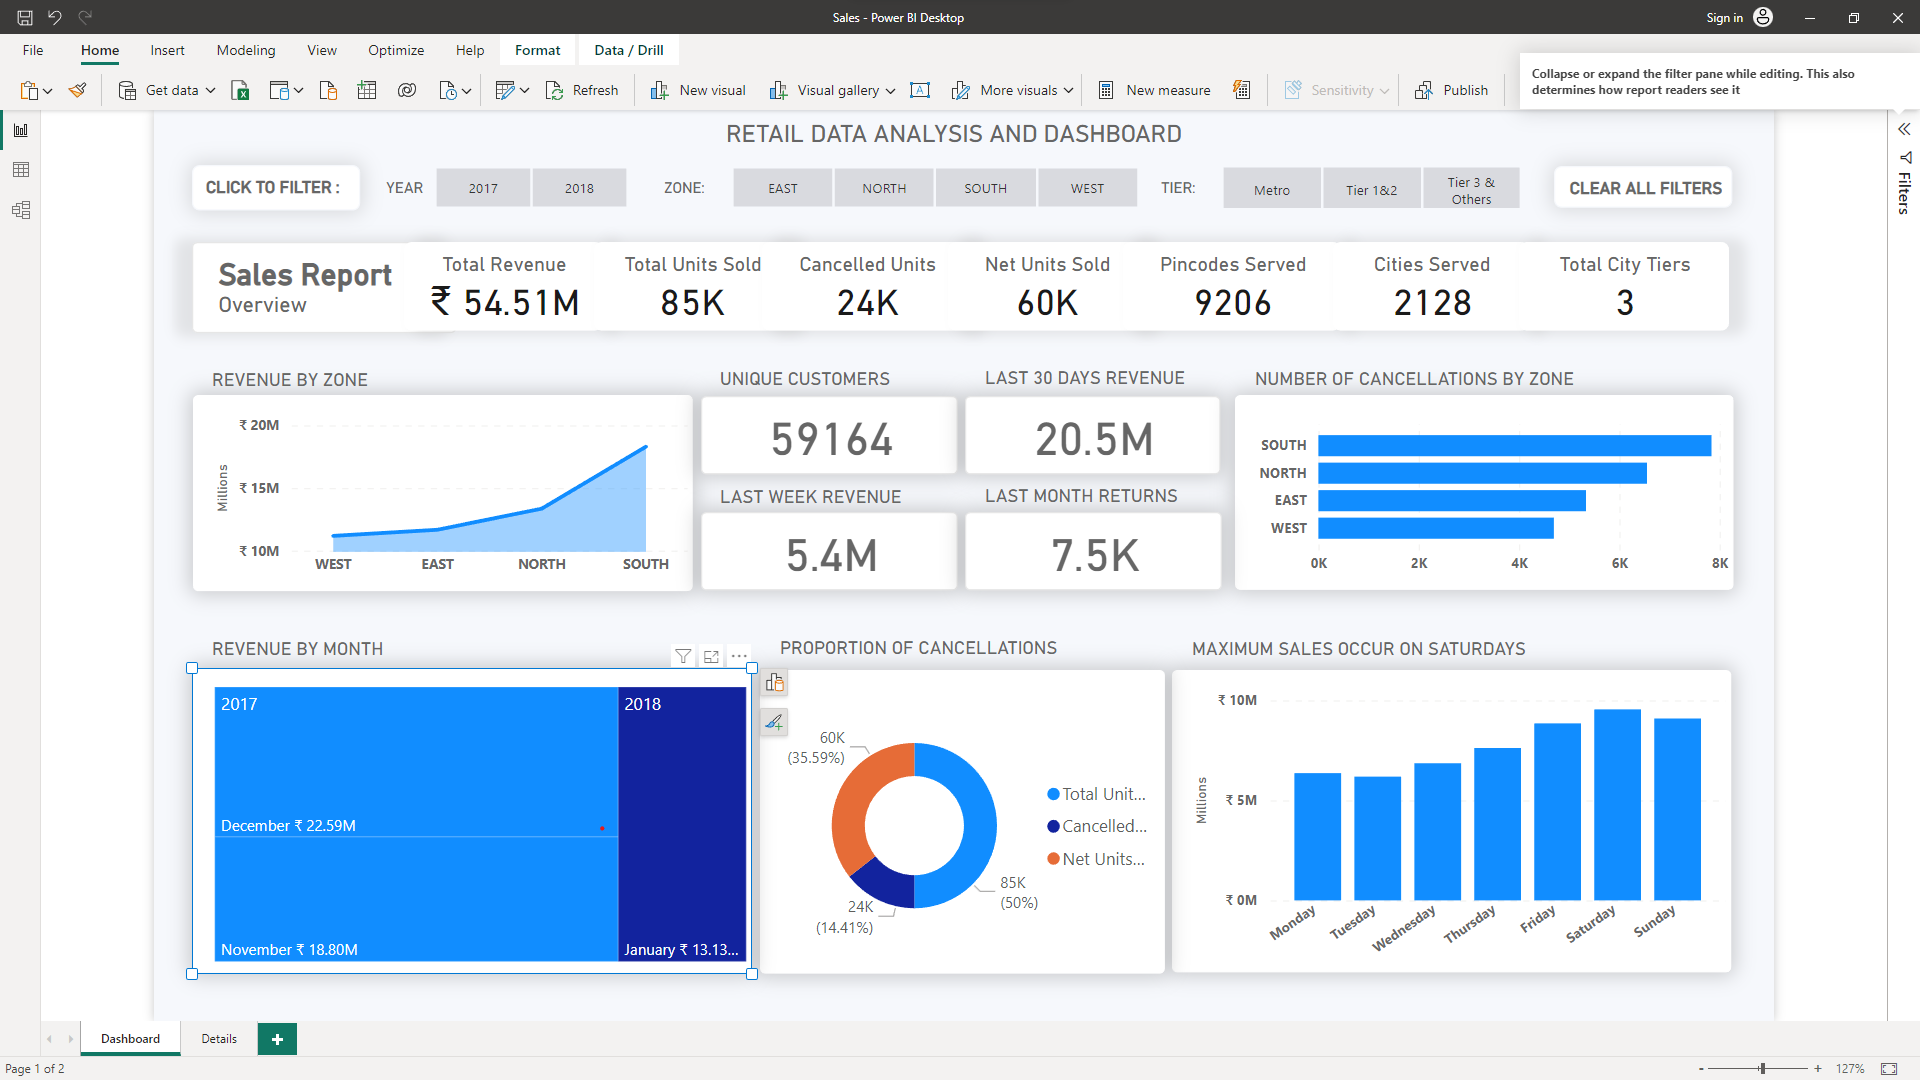Toggle the SOUTH zone slicer
This screenshot has width=1920, height=1080.
pyautogui.click(x=985, y=188)
